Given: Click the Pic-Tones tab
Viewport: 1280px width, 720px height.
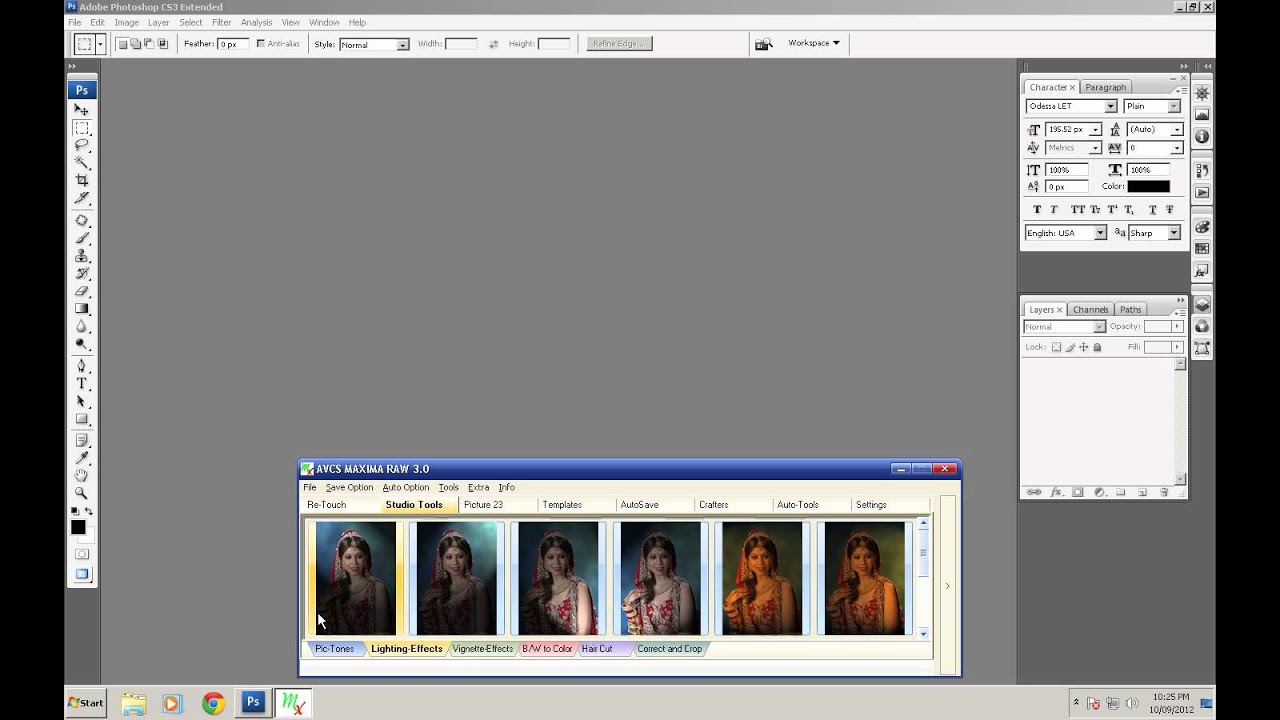Looking at the screenshot, I should click(x=334, y=649).
